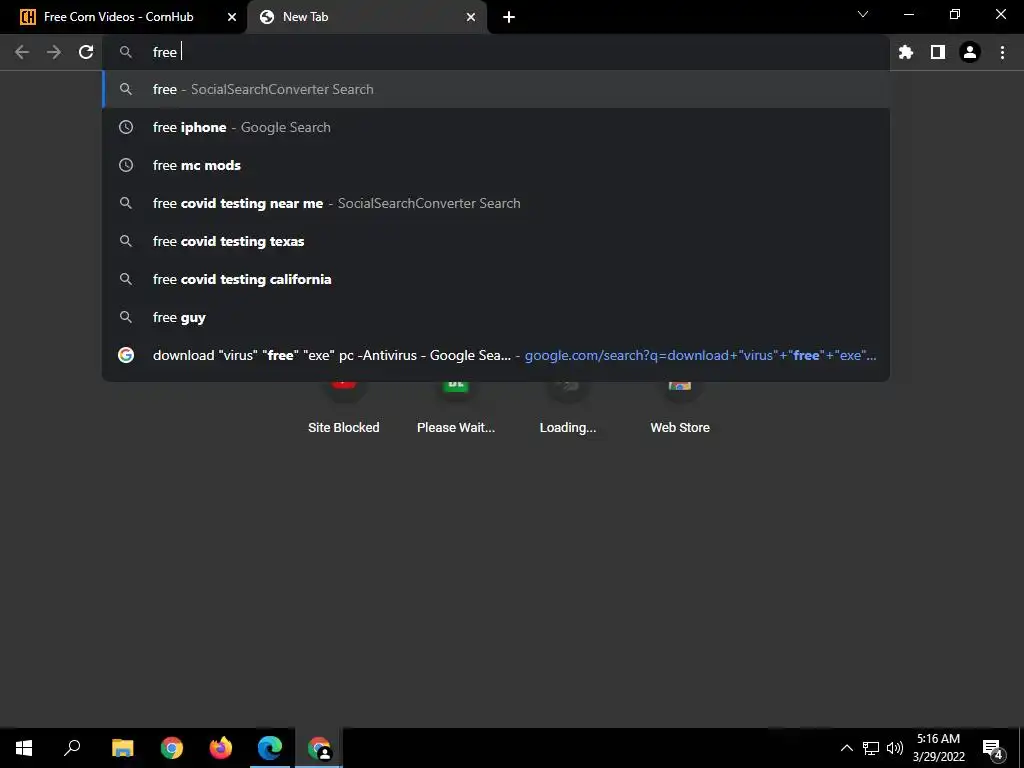Choose free covid testing texas suggestion
Viewport: 1024px width, 768px height.
(496, 241)
